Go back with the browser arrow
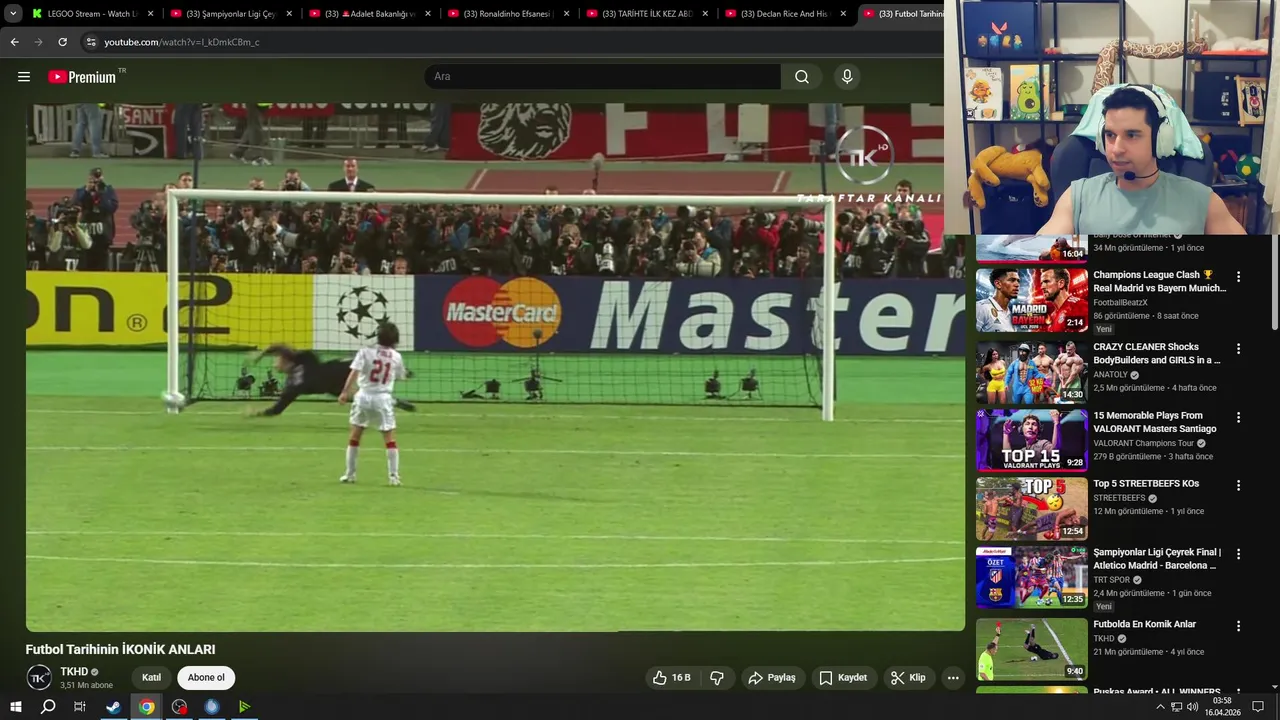 point(14,42)
